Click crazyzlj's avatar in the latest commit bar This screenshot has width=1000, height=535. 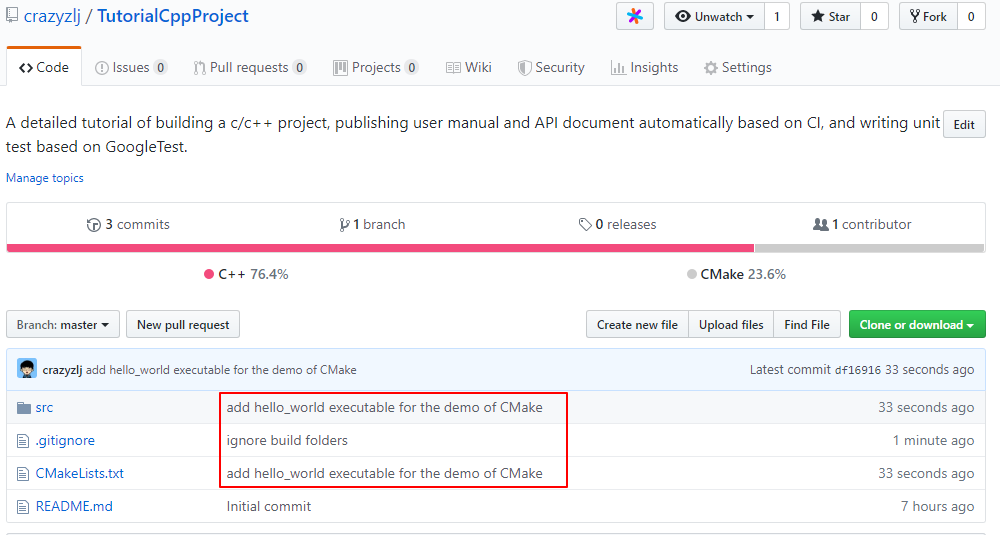click(27, 369)
